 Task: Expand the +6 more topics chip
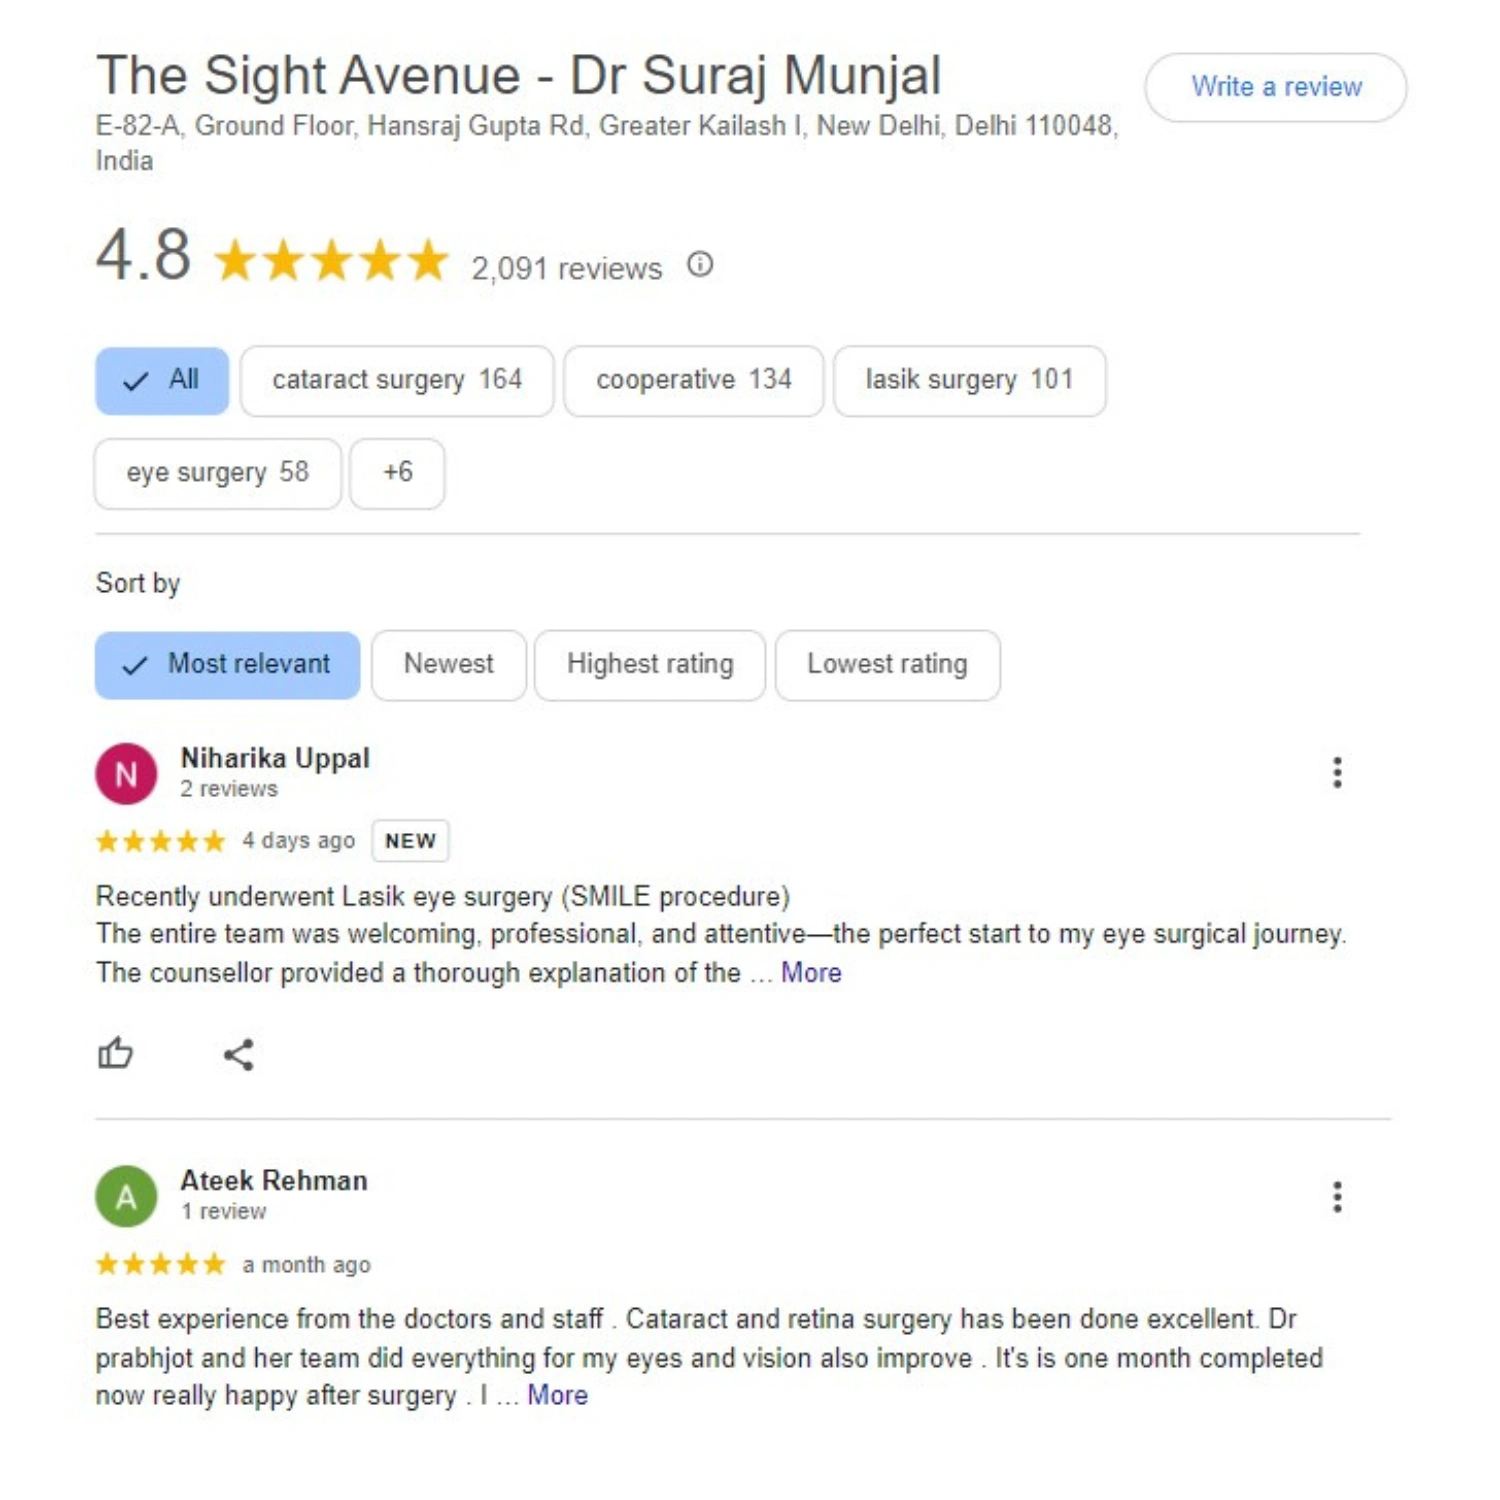pyautogui.click(x=397, y=473)
